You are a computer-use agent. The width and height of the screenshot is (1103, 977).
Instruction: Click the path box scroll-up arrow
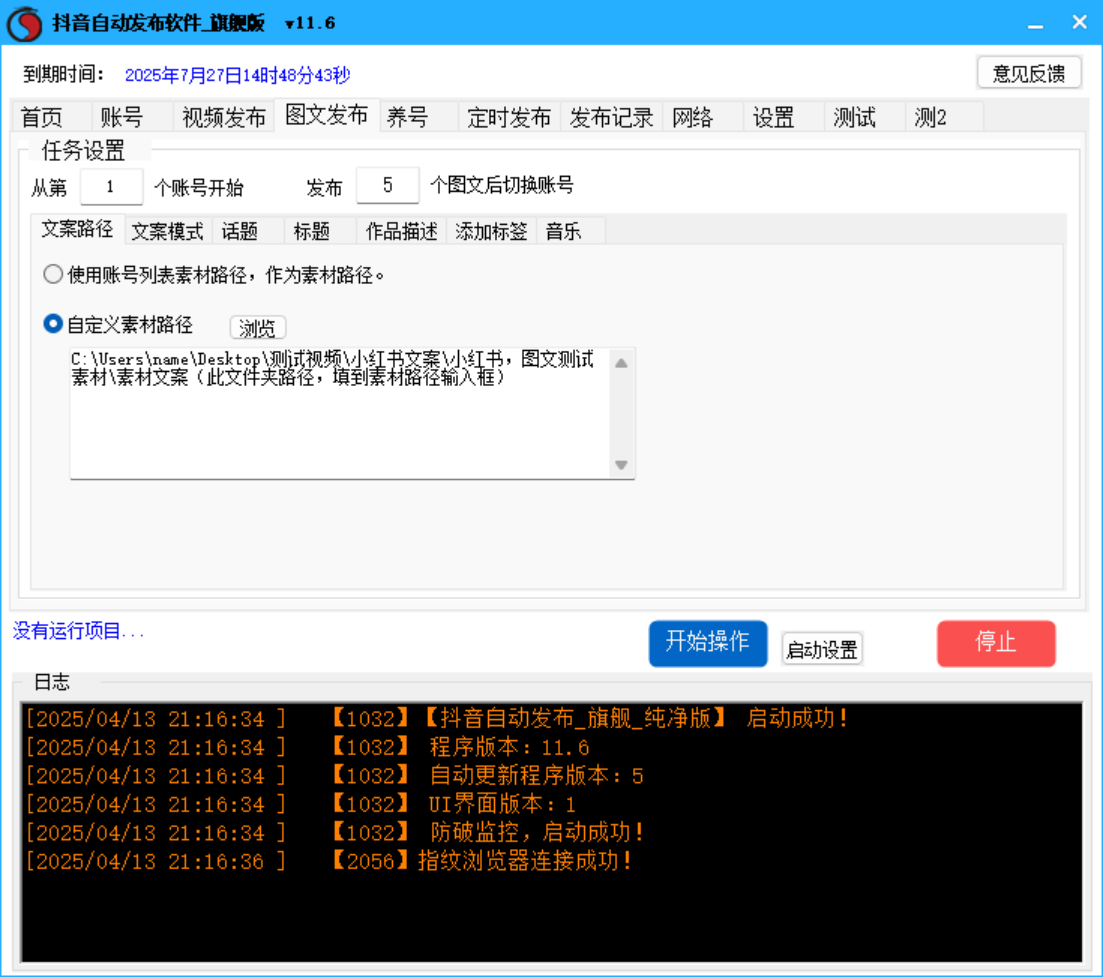(621, 364)
